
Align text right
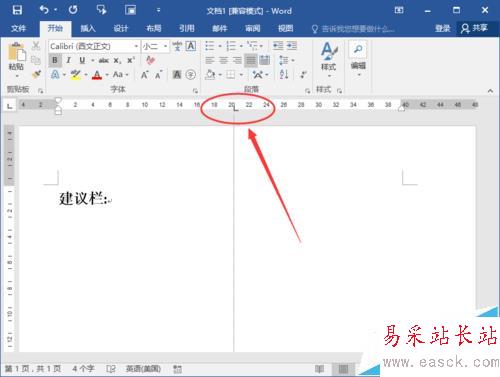point(237,60)
